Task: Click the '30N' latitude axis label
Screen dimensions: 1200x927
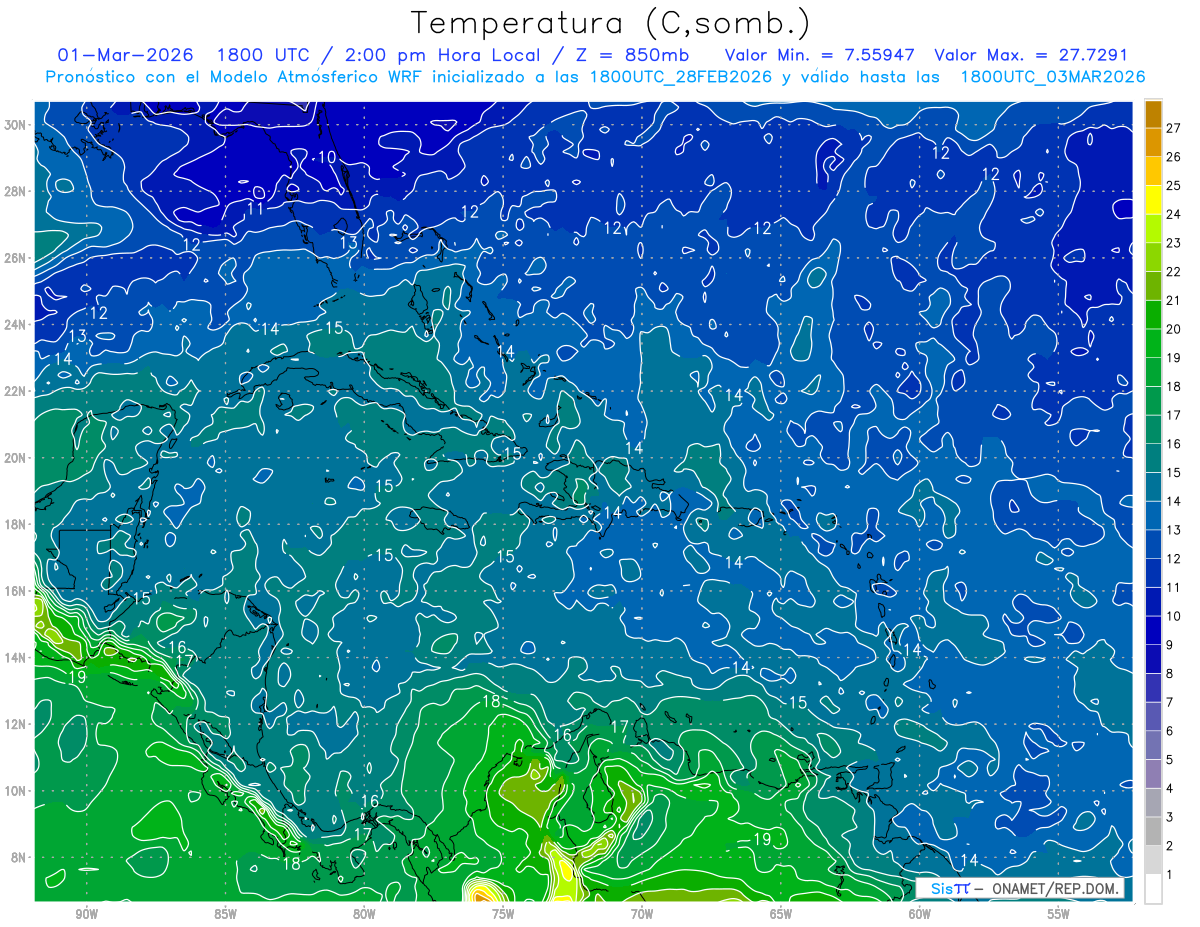Action: click(x=17, y=125)
